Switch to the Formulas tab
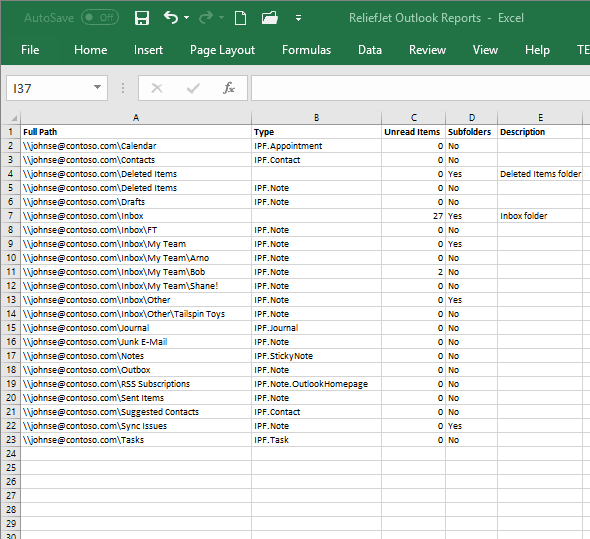Screen dimensions: 590x539 coord(306,50)
